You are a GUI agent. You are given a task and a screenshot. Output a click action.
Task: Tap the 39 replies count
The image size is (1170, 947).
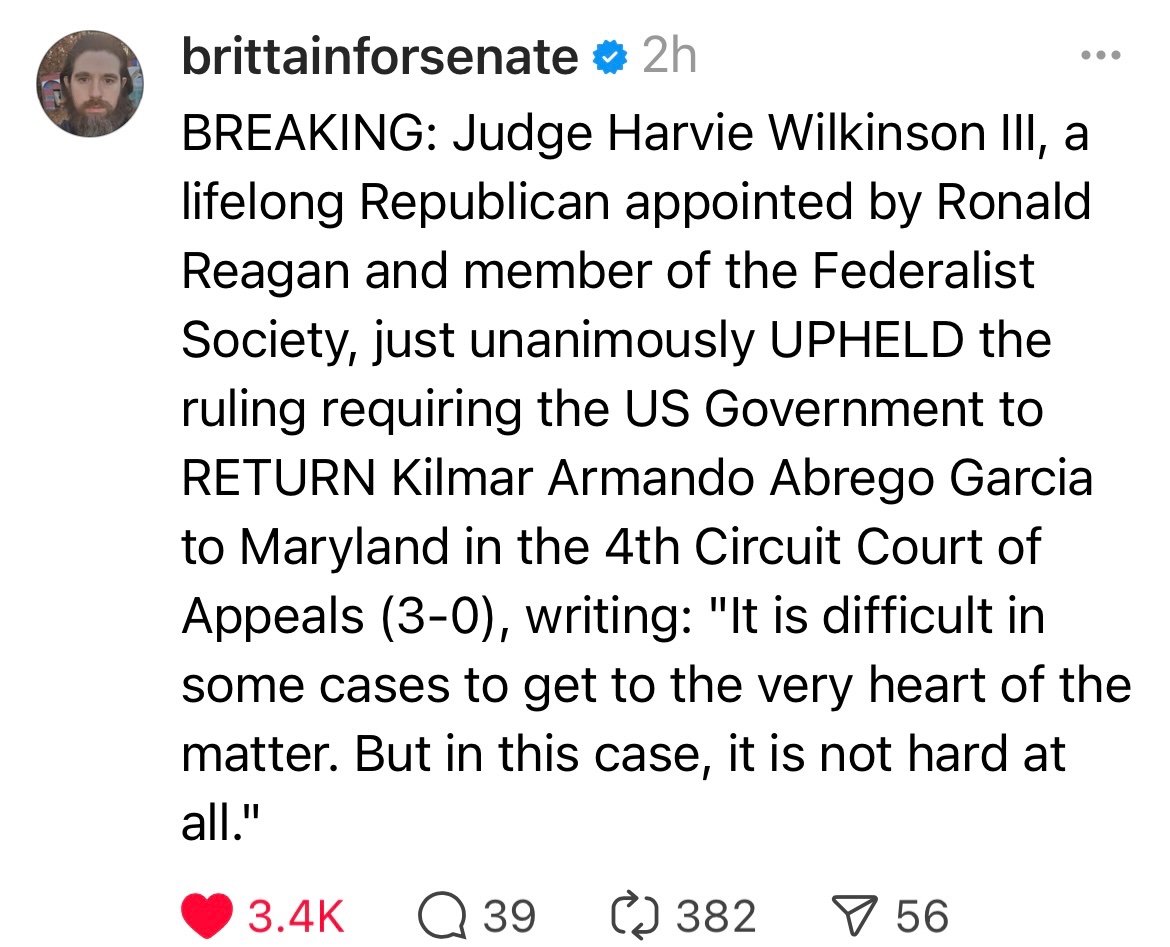click(510, 916)
